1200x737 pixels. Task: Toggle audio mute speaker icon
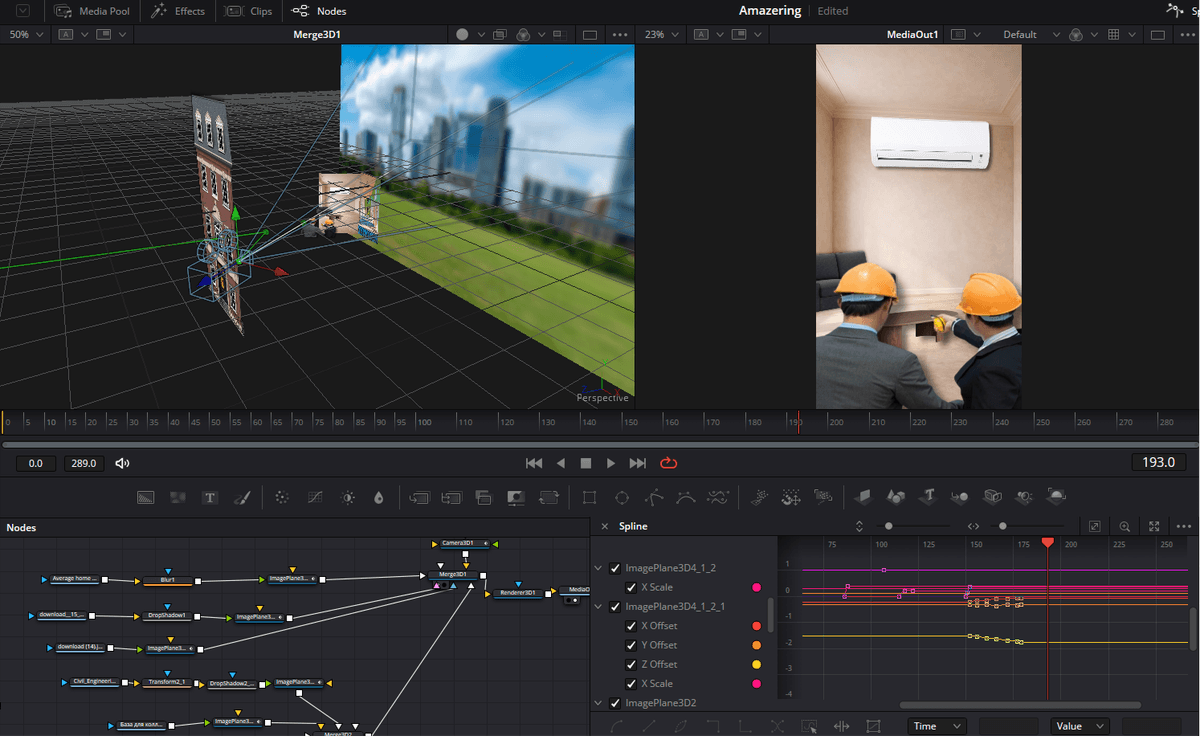pos(123,463)
